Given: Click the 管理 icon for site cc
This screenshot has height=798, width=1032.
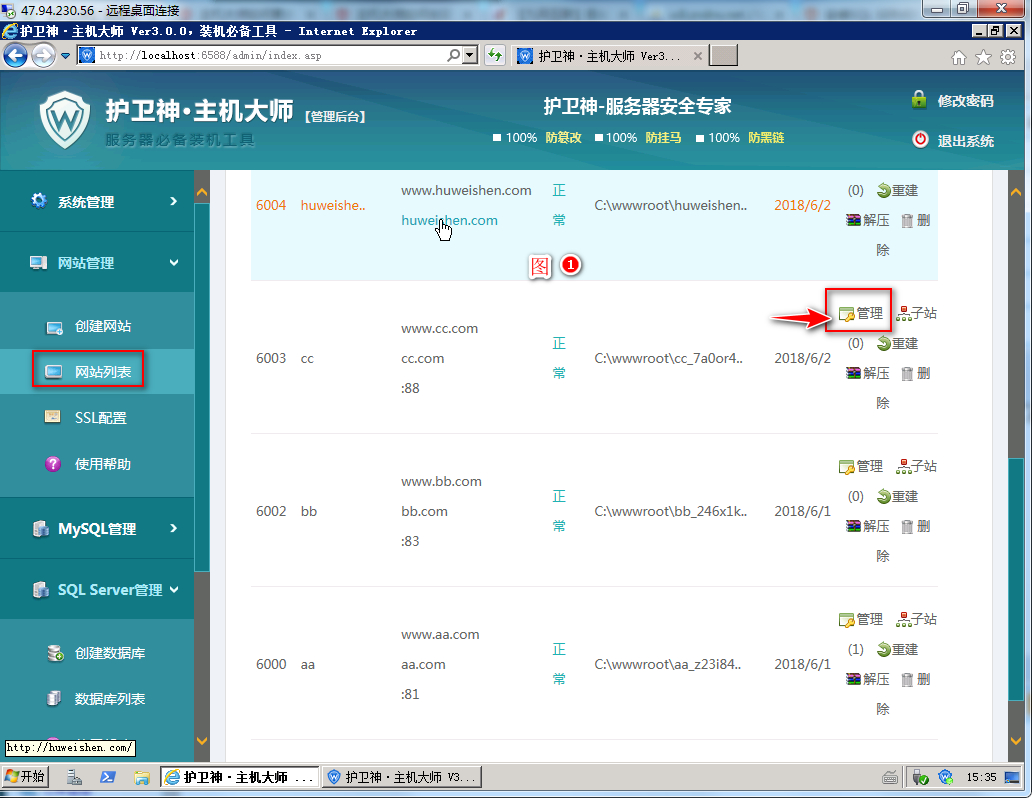Looking at the screenshot, I should pyautogui.click(x=847, y=314).
